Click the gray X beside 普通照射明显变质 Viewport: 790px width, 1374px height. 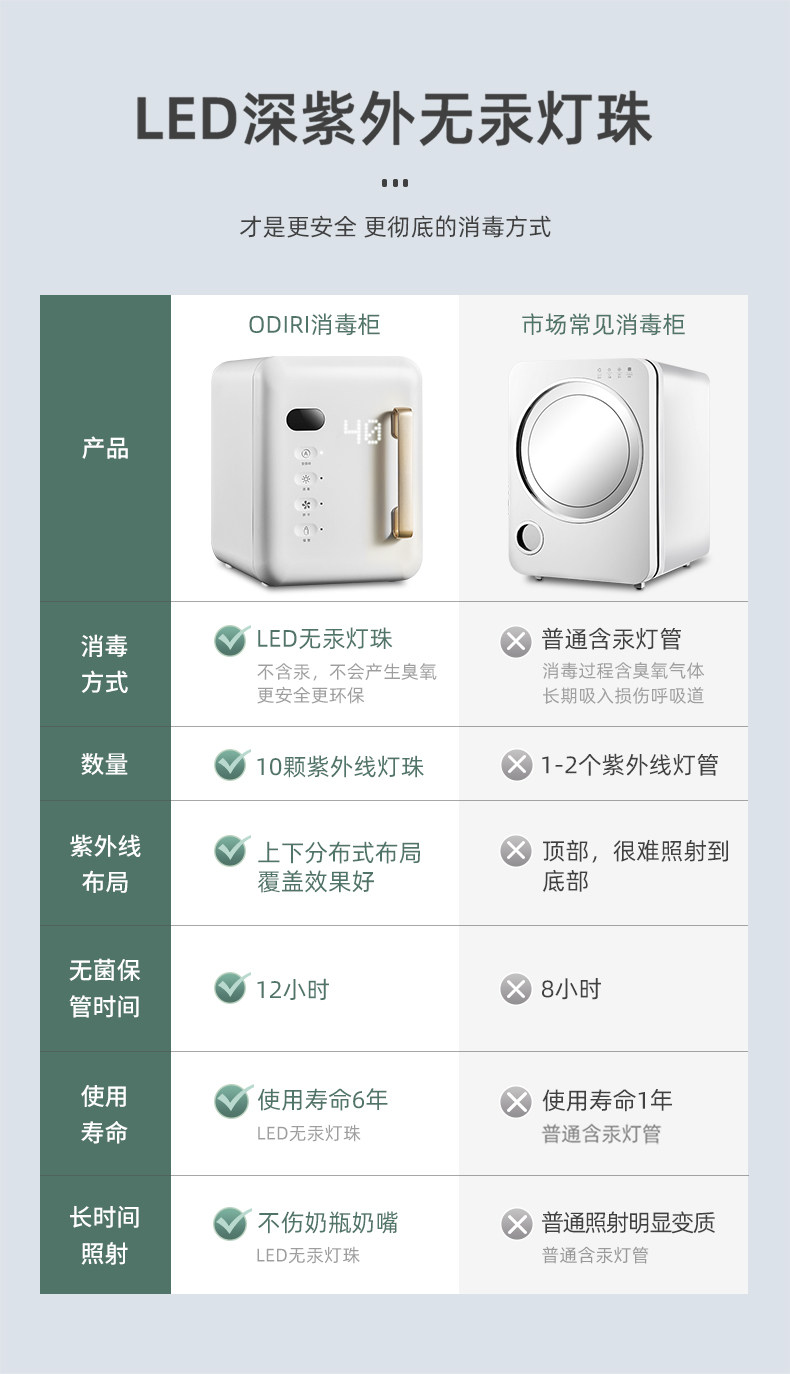[x=516, y=1224]
